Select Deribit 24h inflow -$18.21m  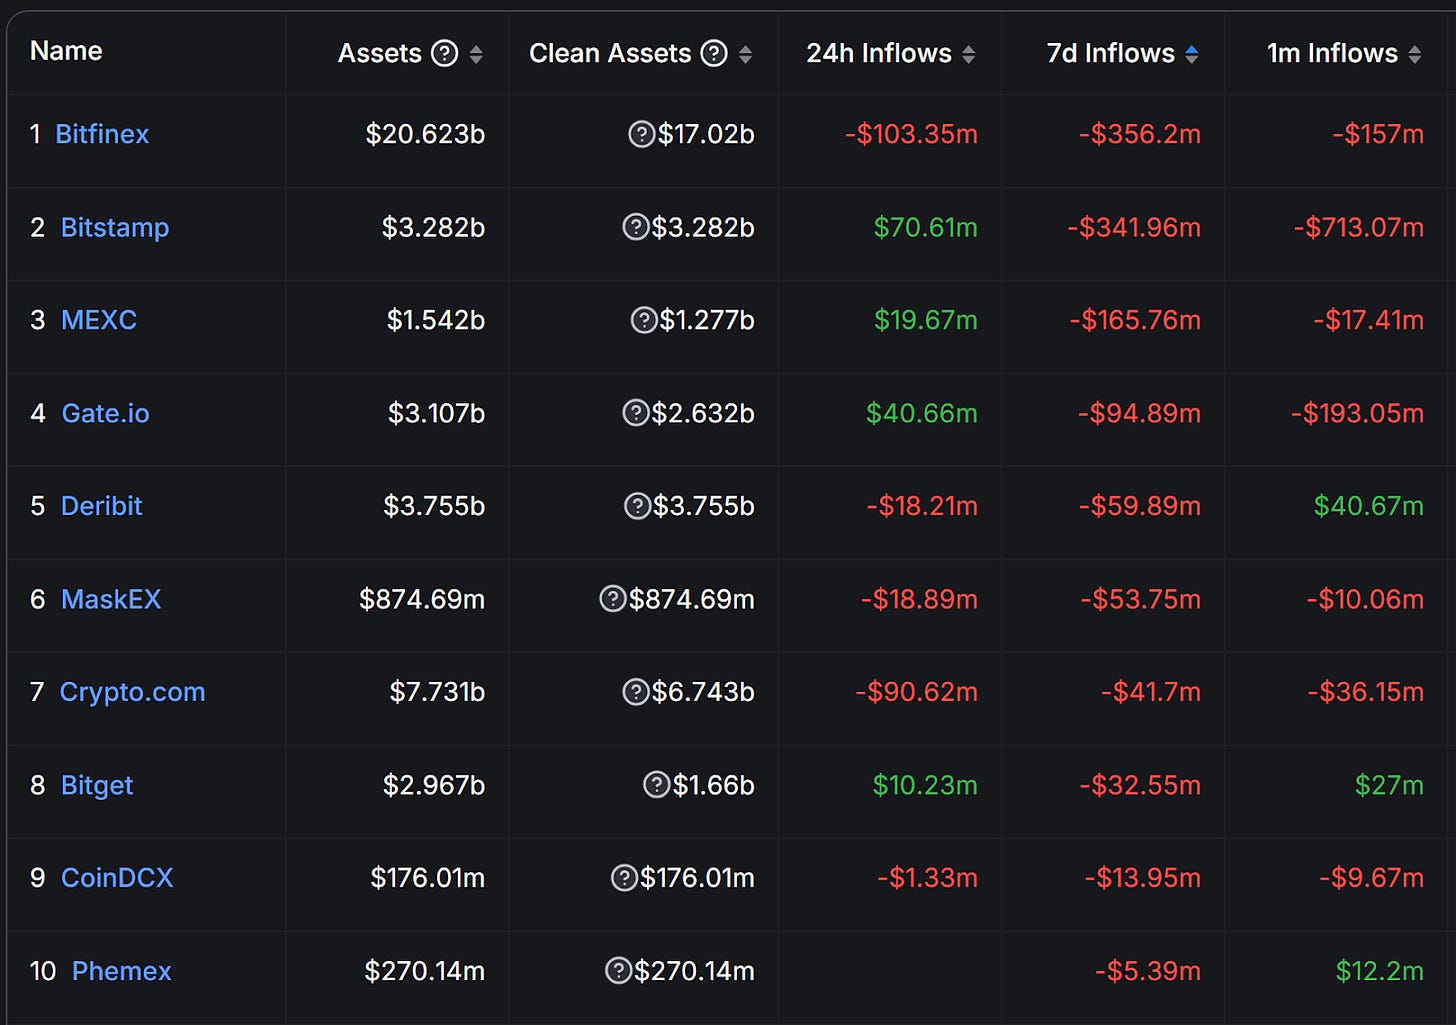coord(922,506)
